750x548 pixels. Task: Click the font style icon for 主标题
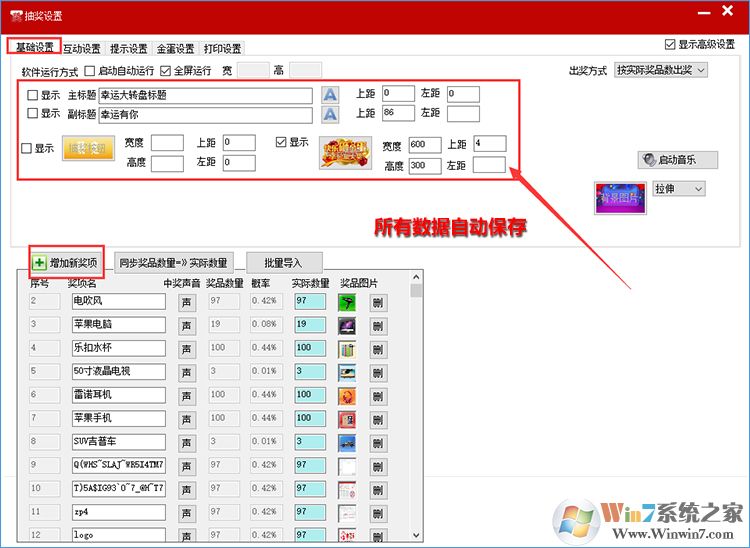point(330,94)
